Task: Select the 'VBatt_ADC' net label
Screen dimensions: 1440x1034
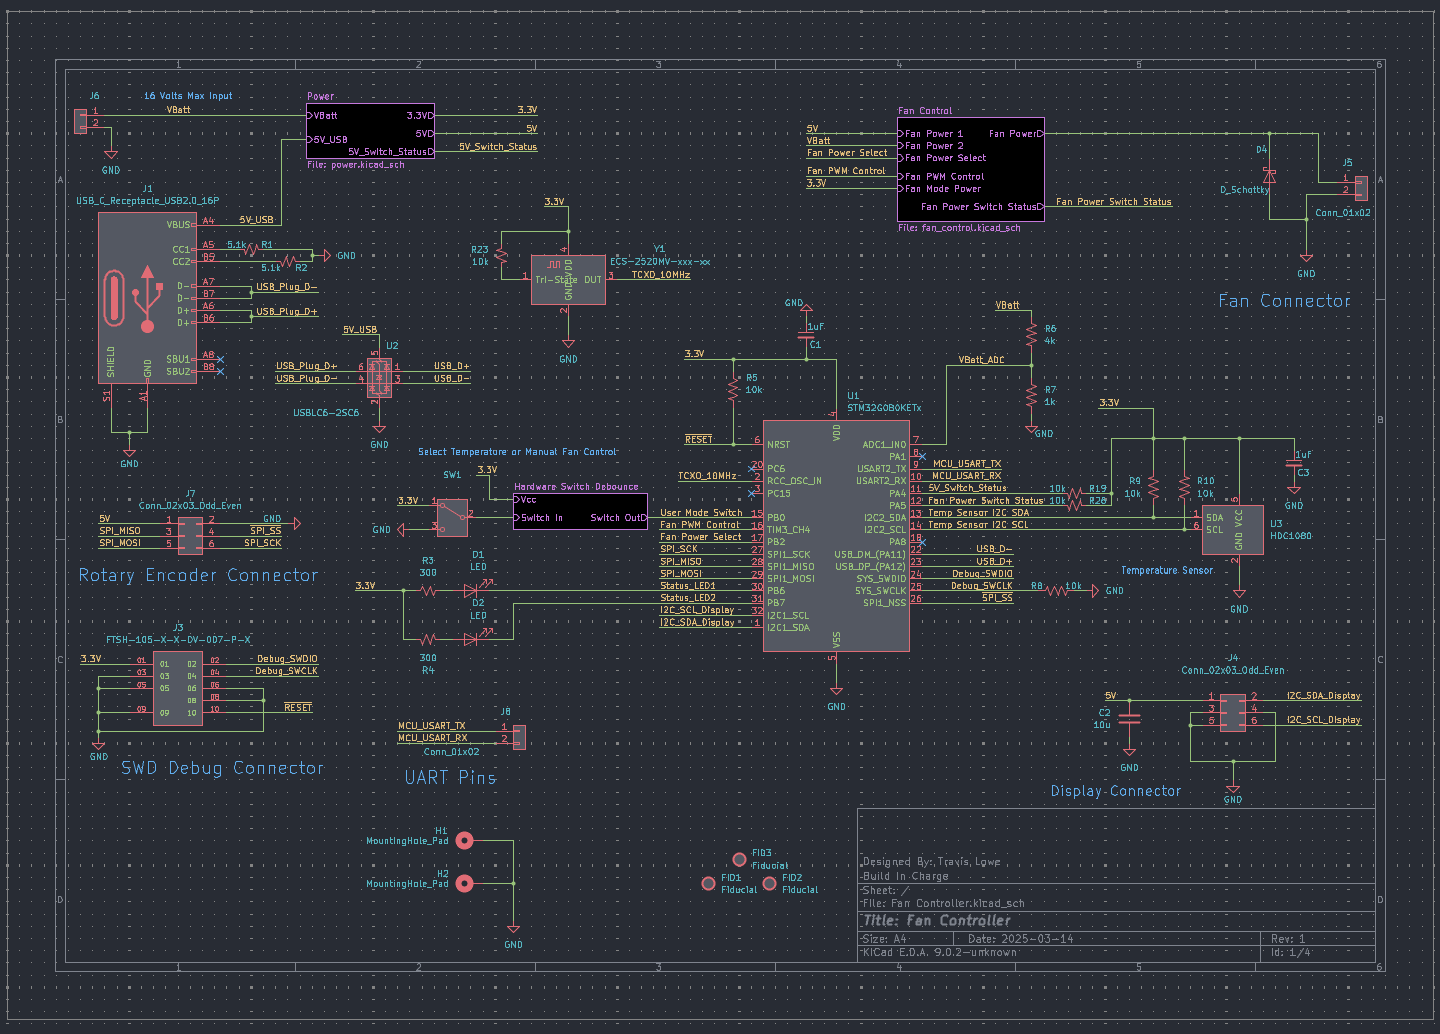Action: point(981,360)
